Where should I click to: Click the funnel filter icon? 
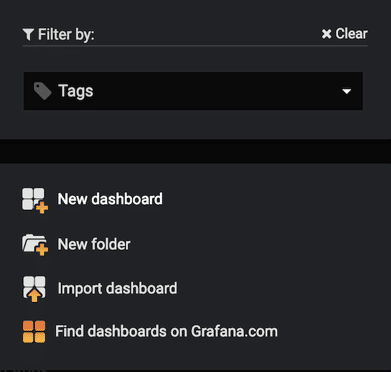(28, 34)
